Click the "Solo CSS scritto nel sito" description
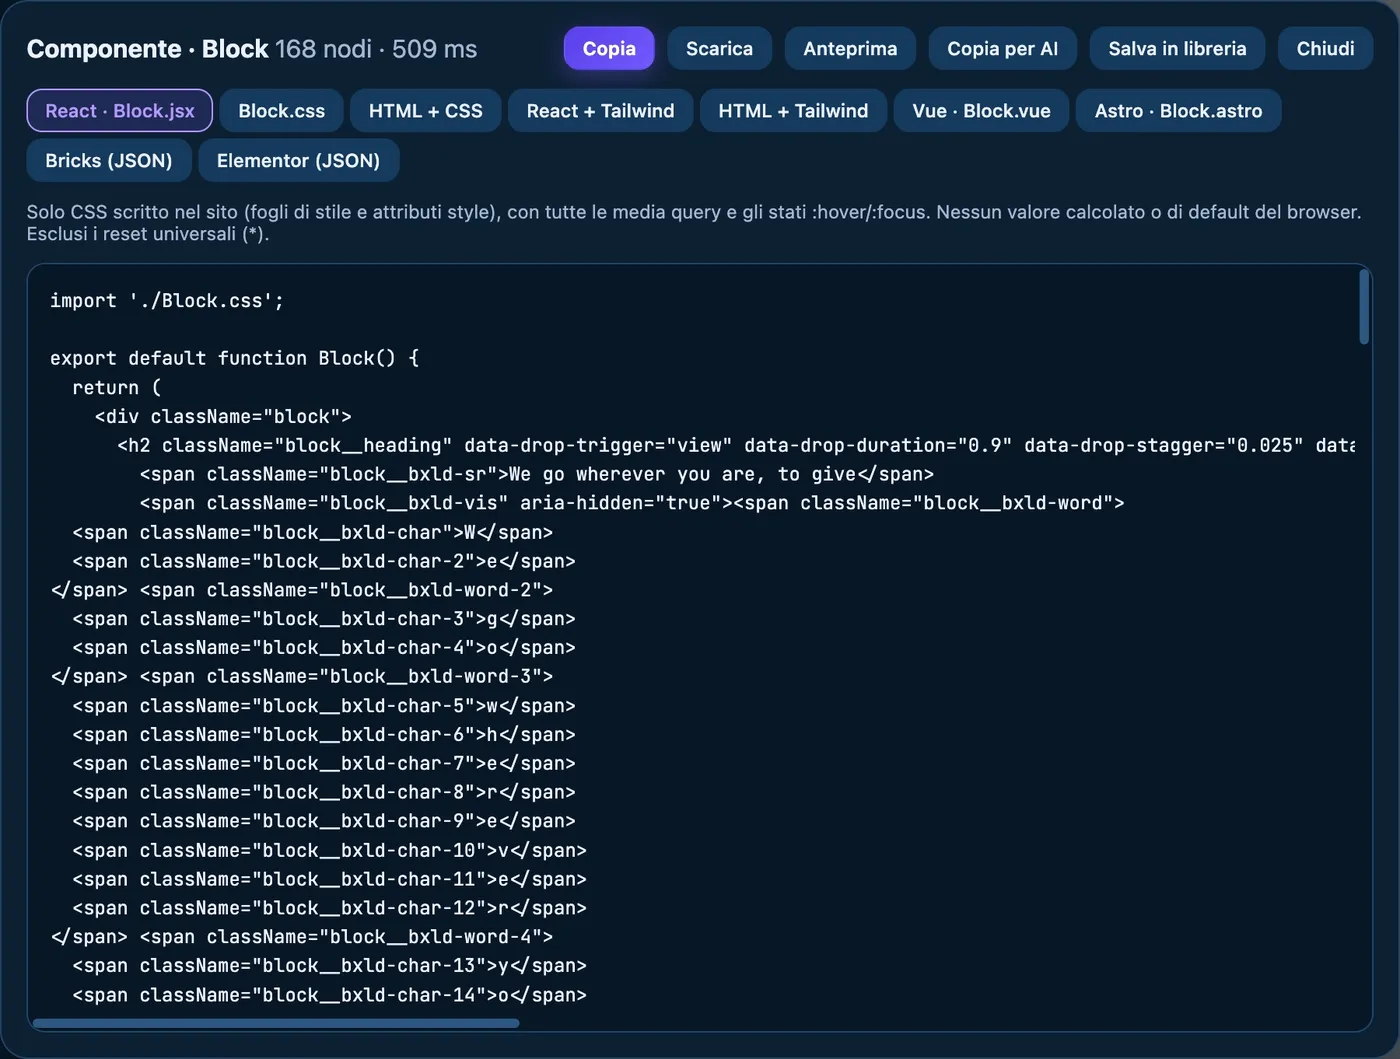The width and height of the screenshot is (1400, 1059). click(x=694, y=223)
